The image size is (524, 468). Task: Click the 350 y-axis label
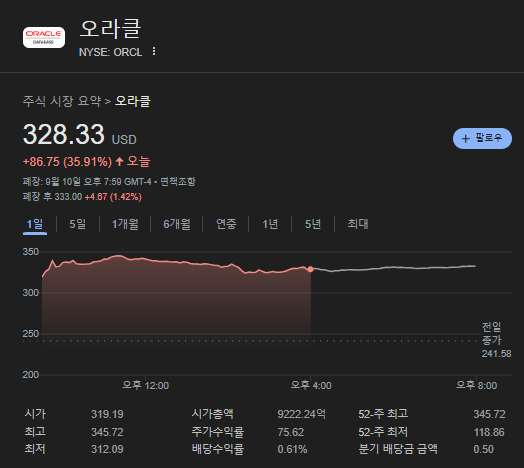click(x=30, y=252)
